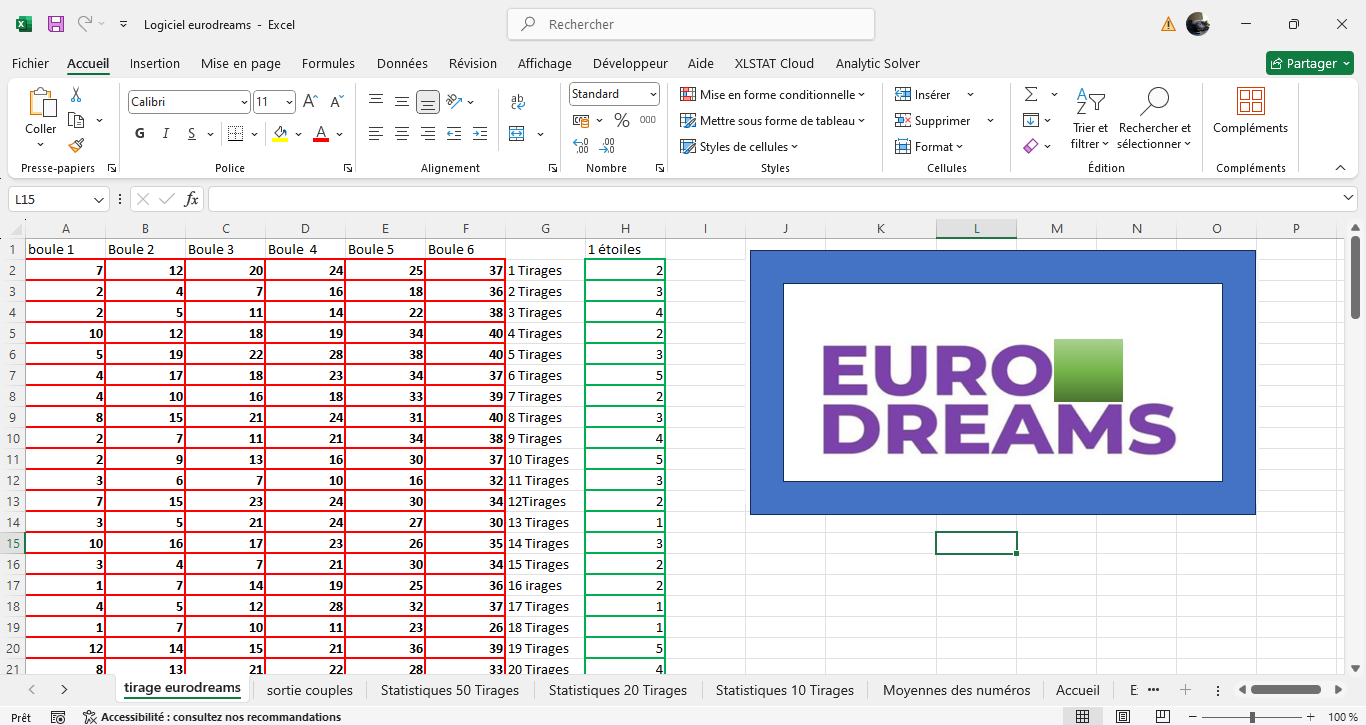Image resolution: width=1366 pixels, height=725 pixels.
Task: Switch to Normal view in the status bar
Action: [x=1082, y=717]
